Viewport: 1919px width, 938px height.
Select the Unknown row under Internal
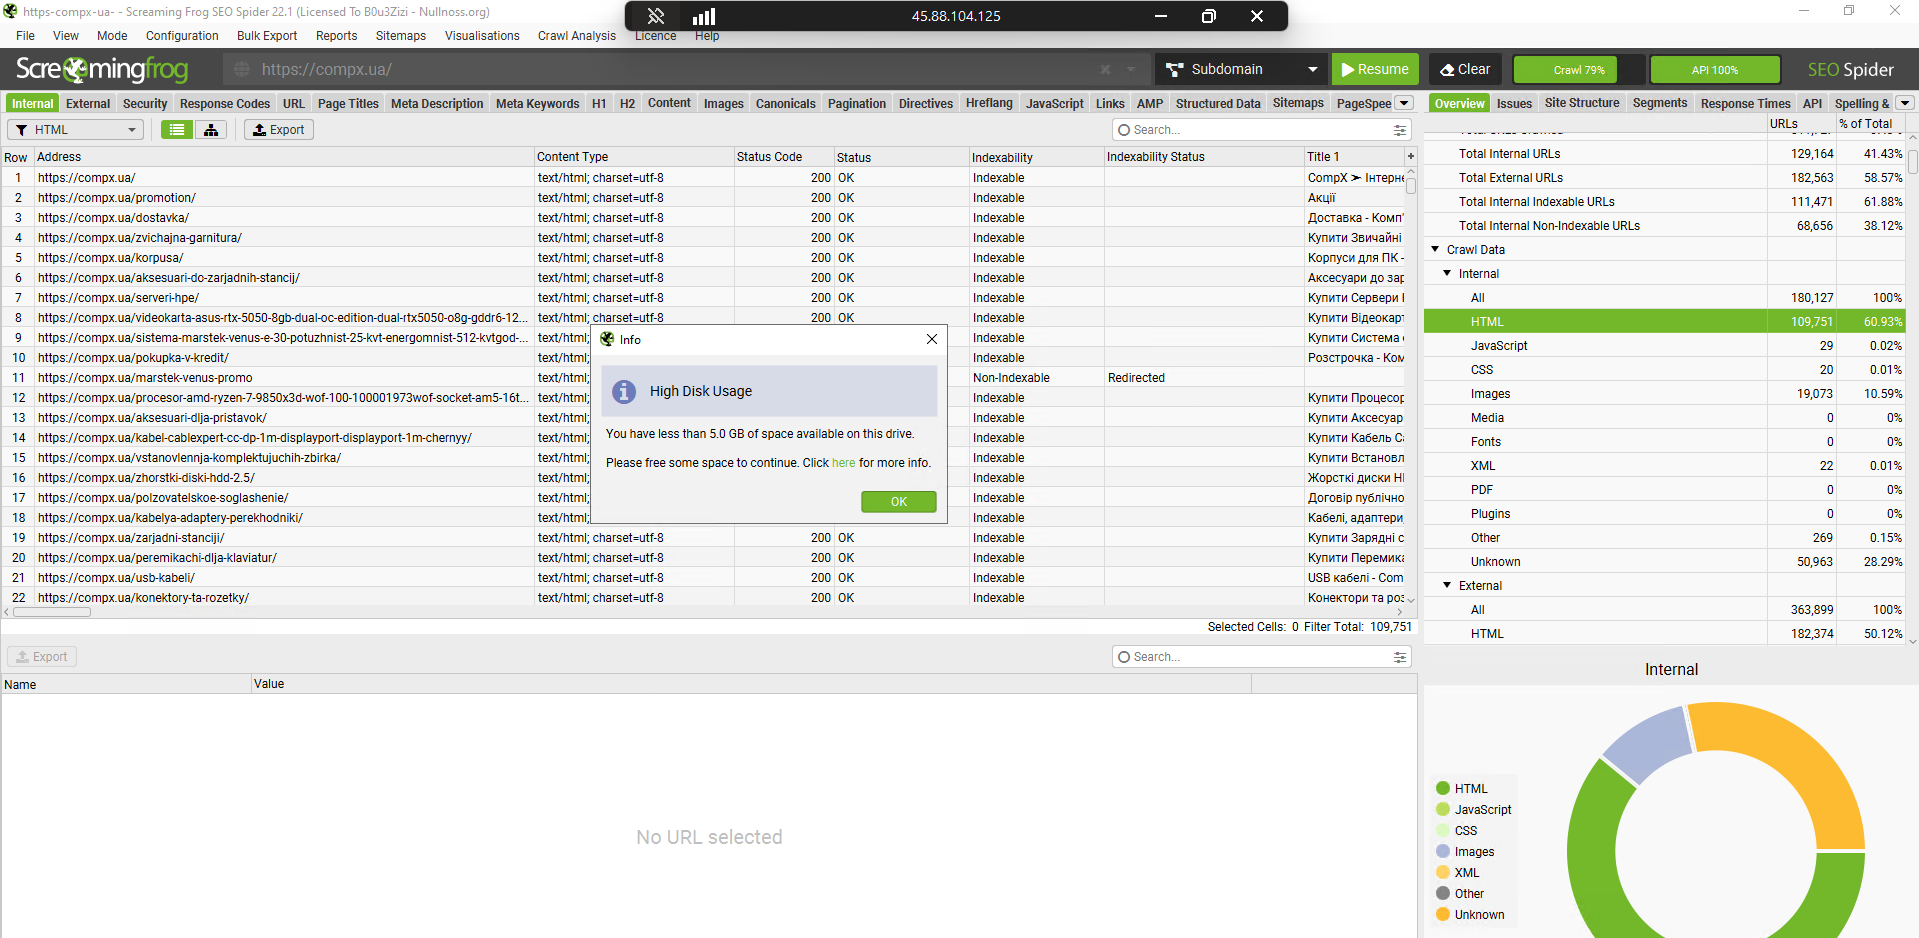[1664, 562]
